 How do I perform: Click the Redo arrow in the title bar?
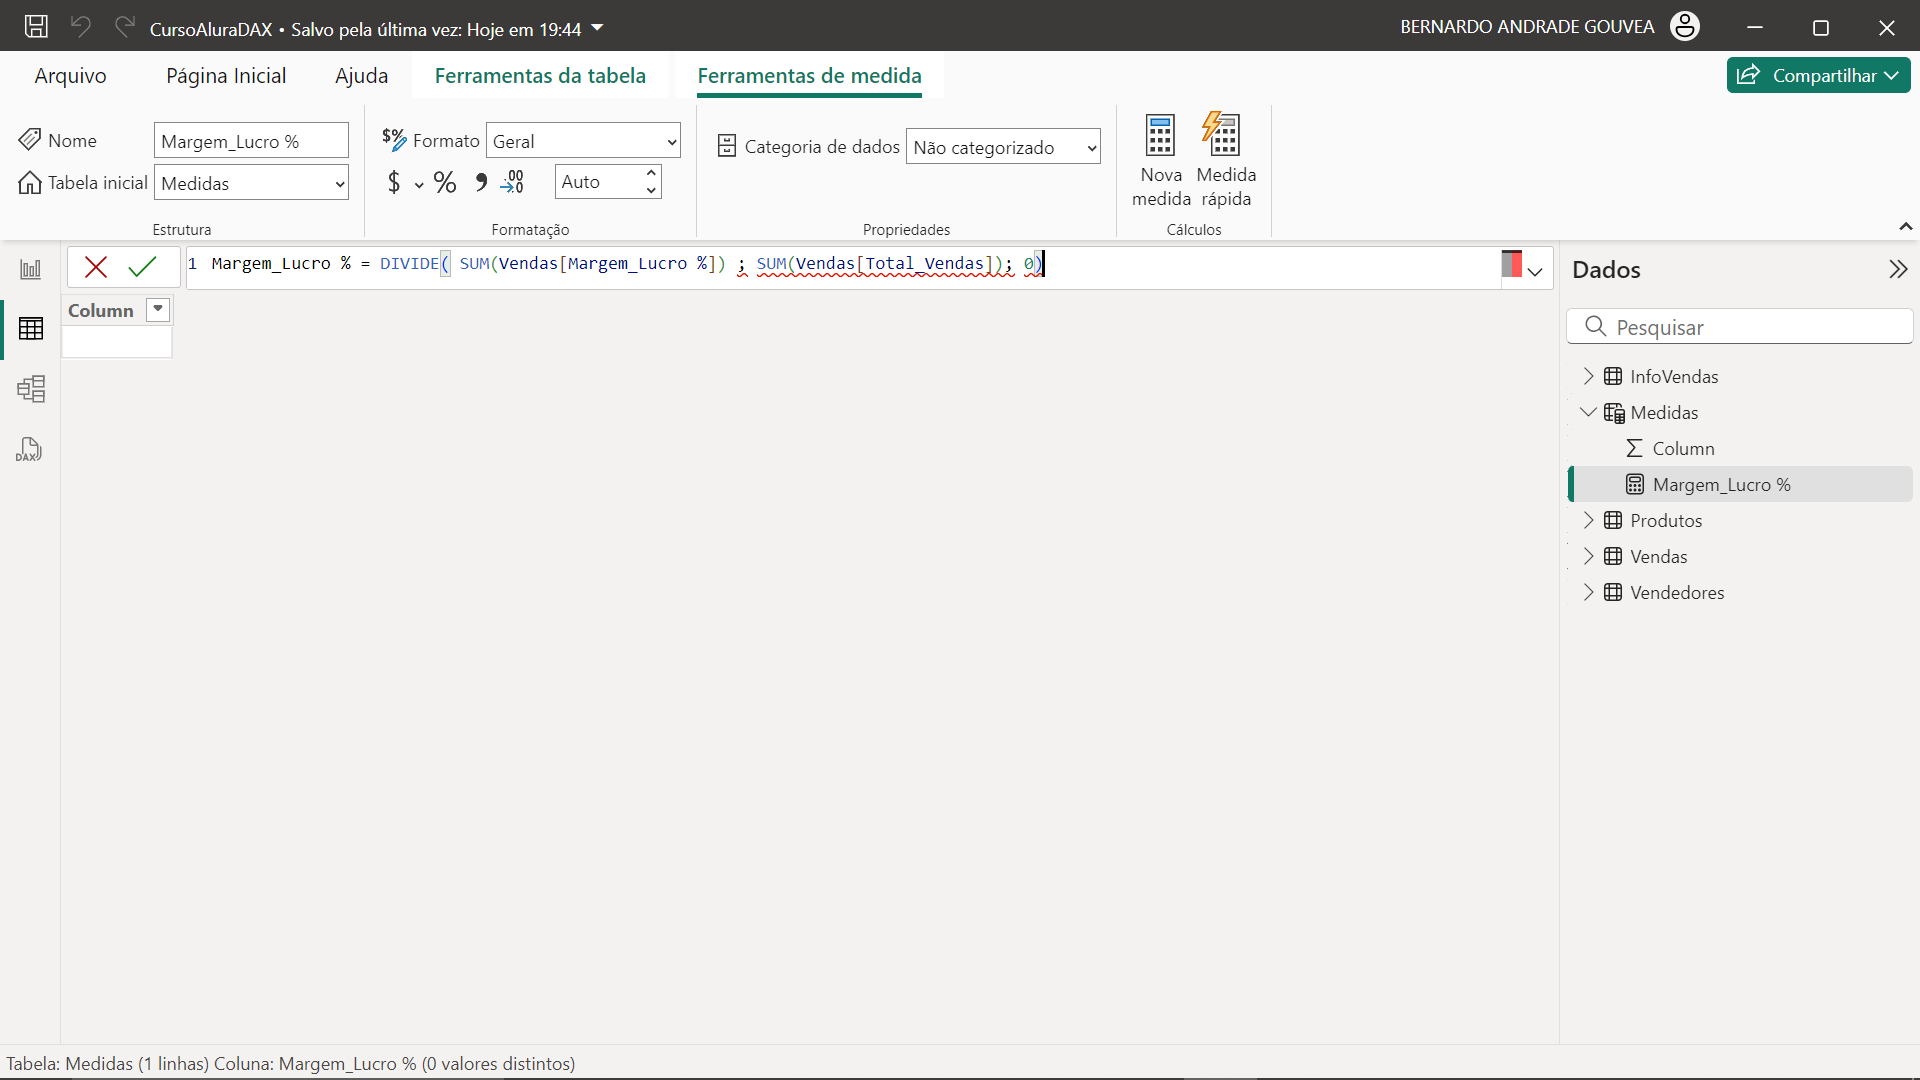tap(125, 27)
